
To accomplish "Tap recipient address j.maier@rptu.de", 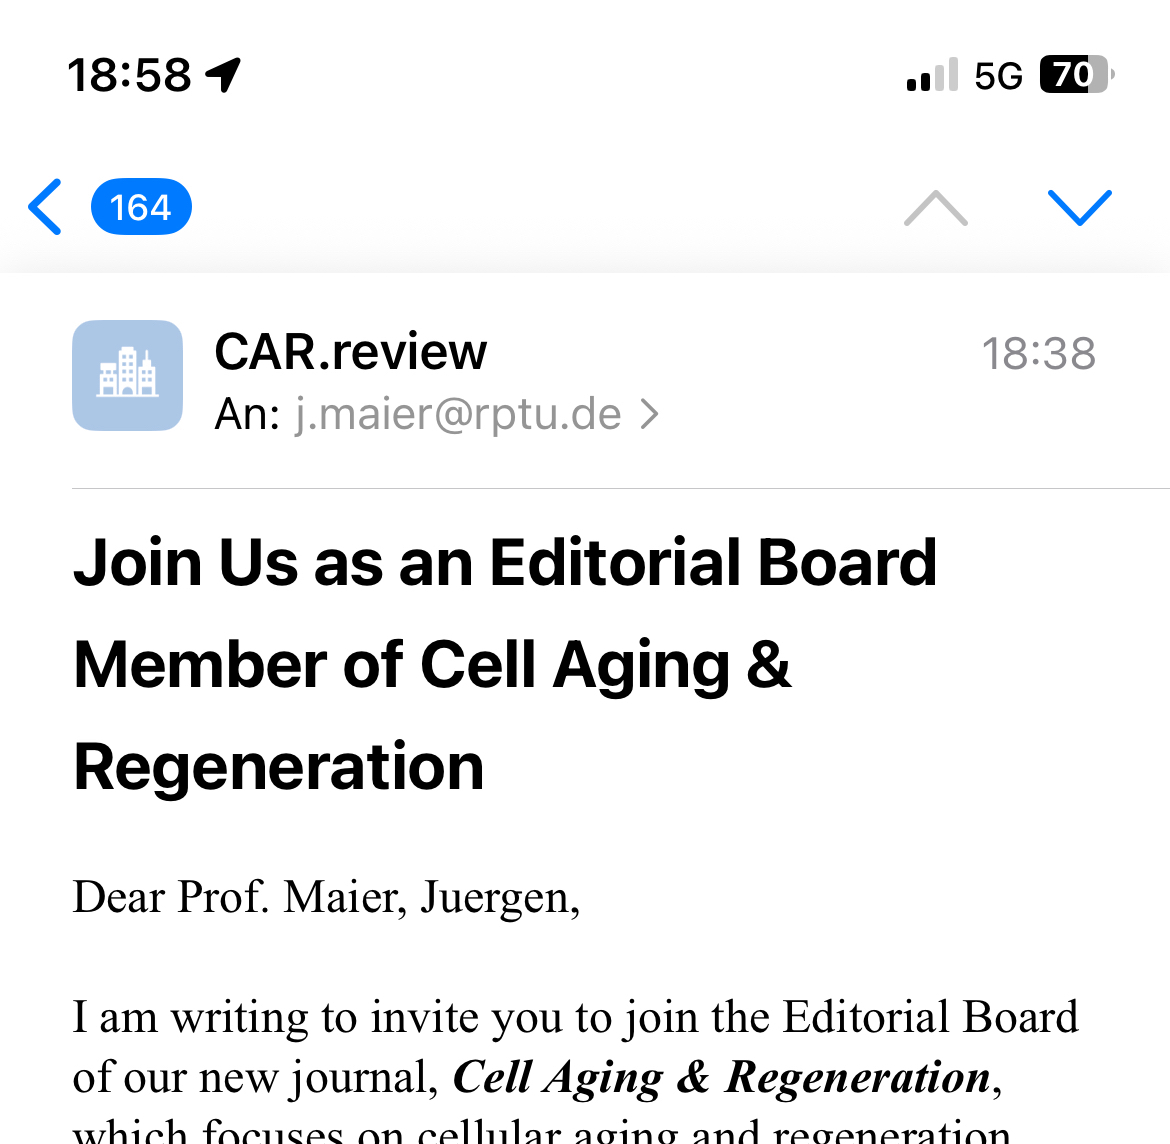I will coord(458,414).
